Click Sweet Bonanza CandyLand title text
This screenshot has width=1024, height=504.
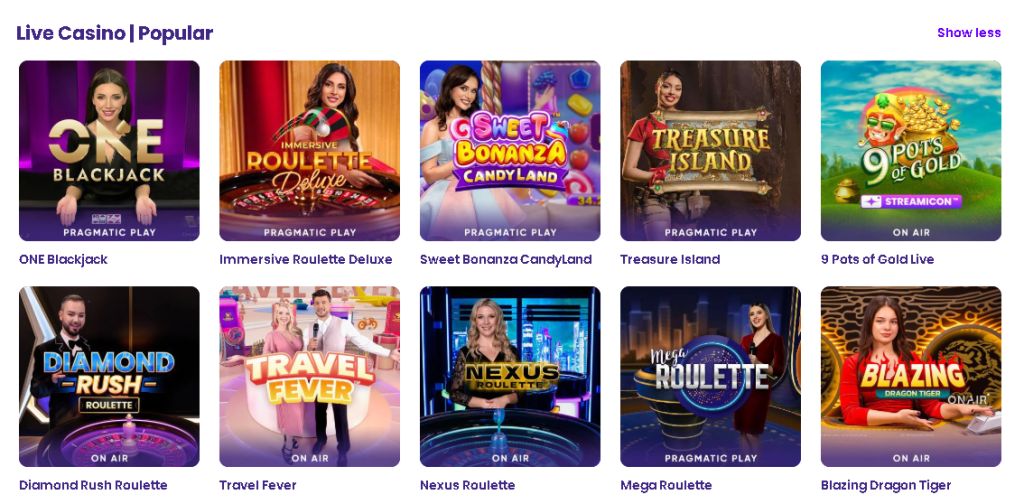pos(505,260)
